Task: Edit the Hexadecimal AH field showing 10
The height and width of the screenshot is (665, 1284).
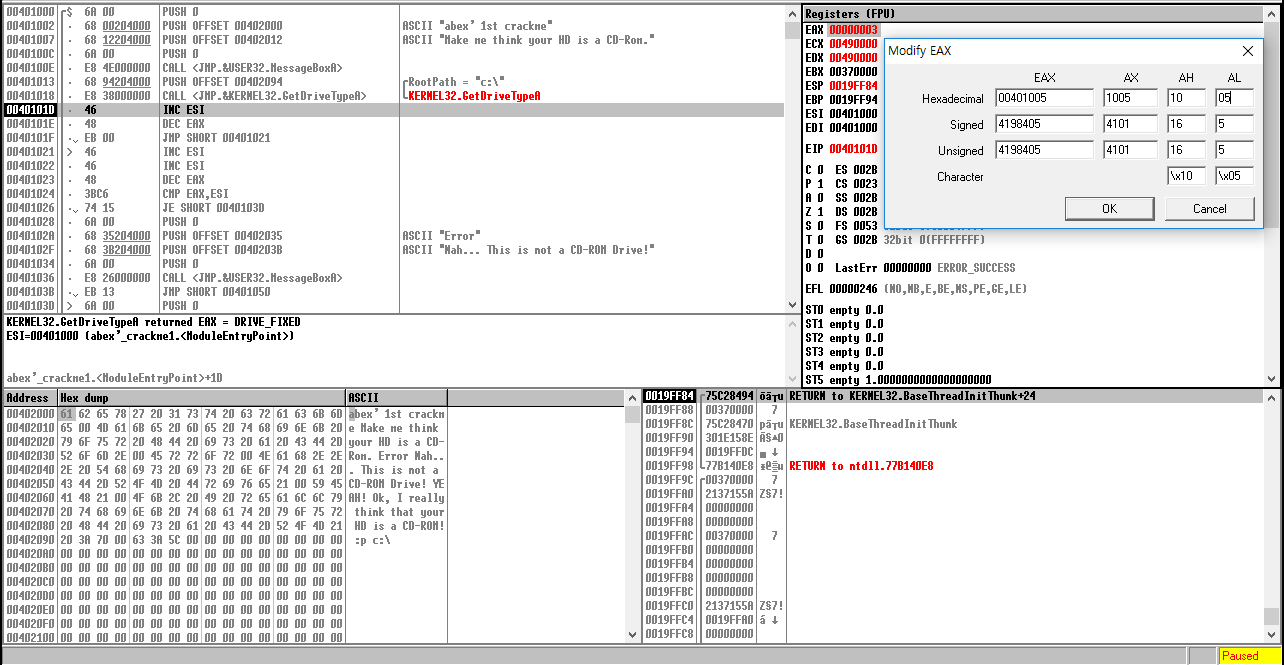Action: click(x=1186, y=98)
